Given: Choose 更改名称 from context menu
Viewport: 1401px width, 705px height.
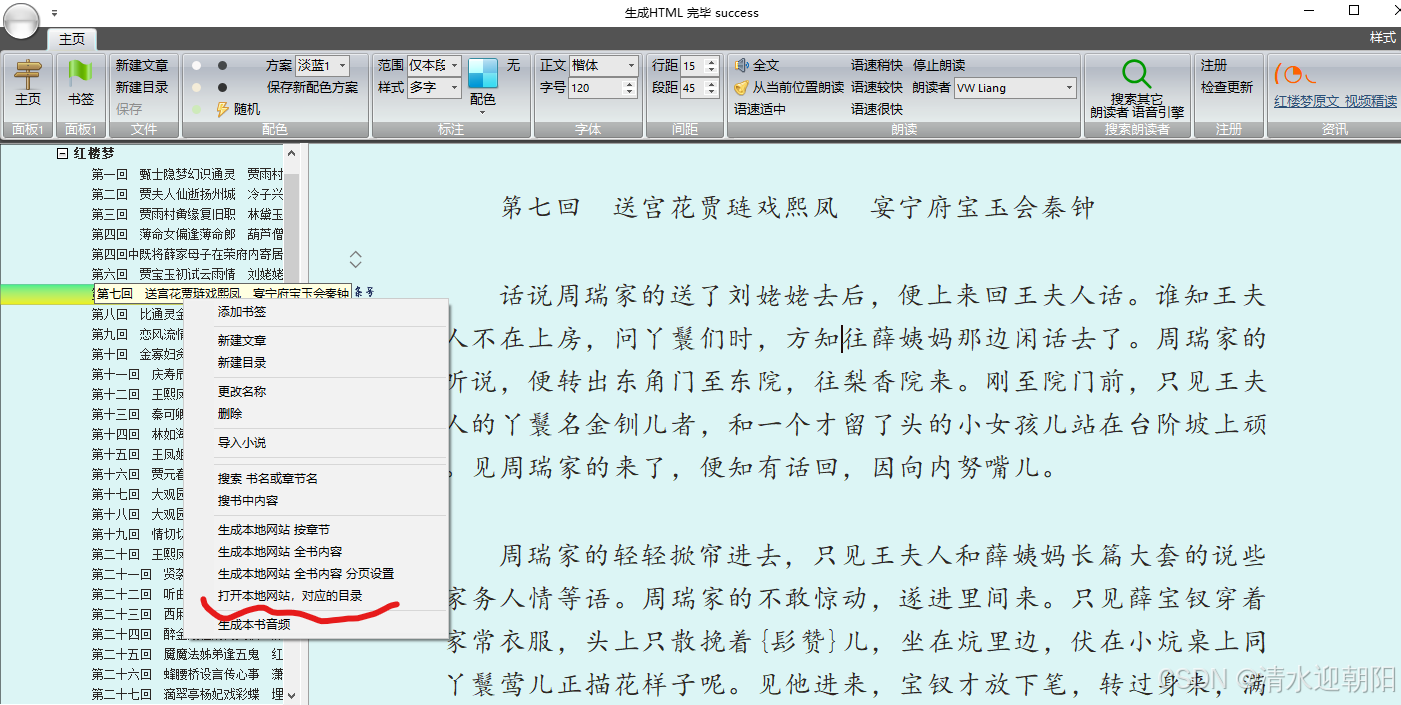Looking at the screenshot, I should pos(242,392).
